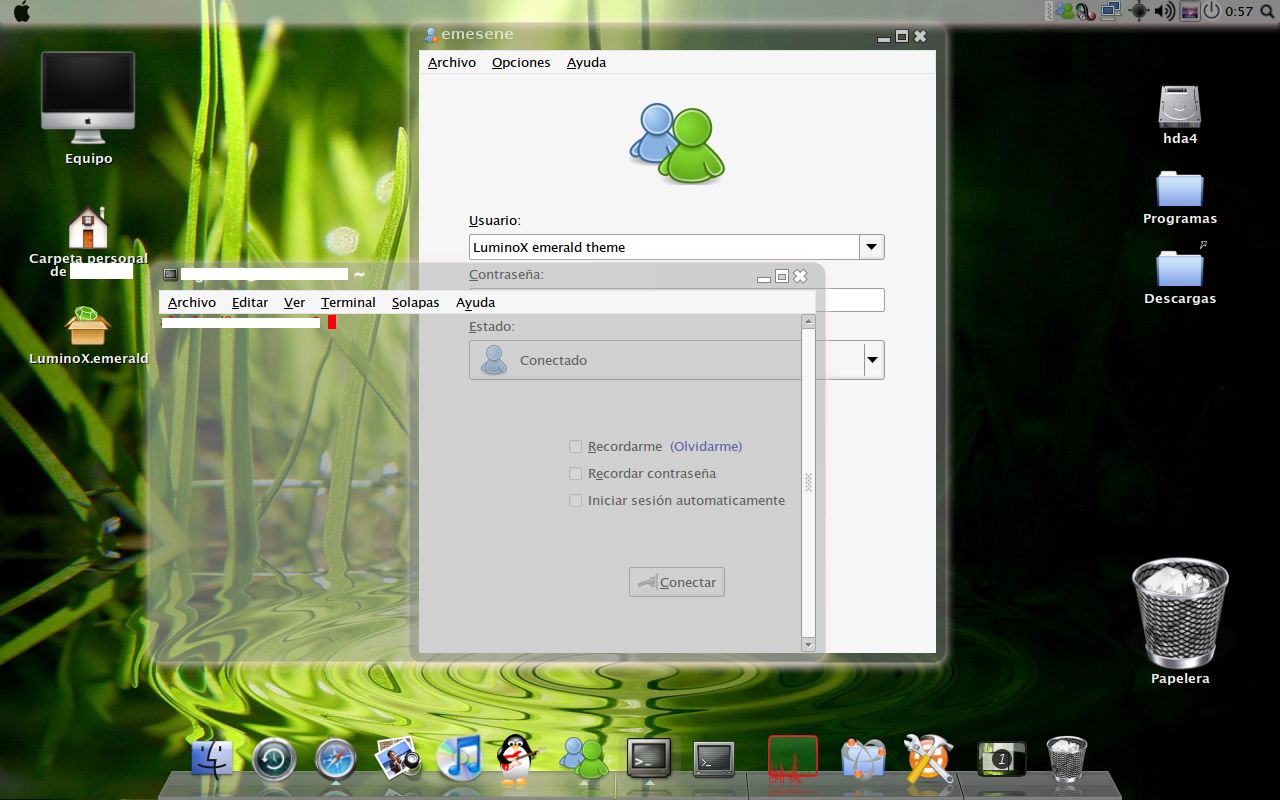Viewport: 1280px width, 800px height.
Task: Click the network computers tray icon
Action: click(x=1111, y=11)
